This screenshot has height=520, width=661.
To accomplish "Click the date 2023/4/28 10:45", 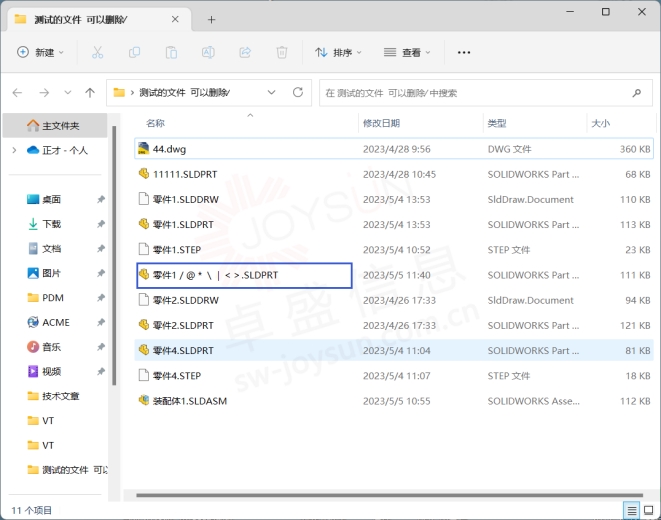I will point(399,174).
